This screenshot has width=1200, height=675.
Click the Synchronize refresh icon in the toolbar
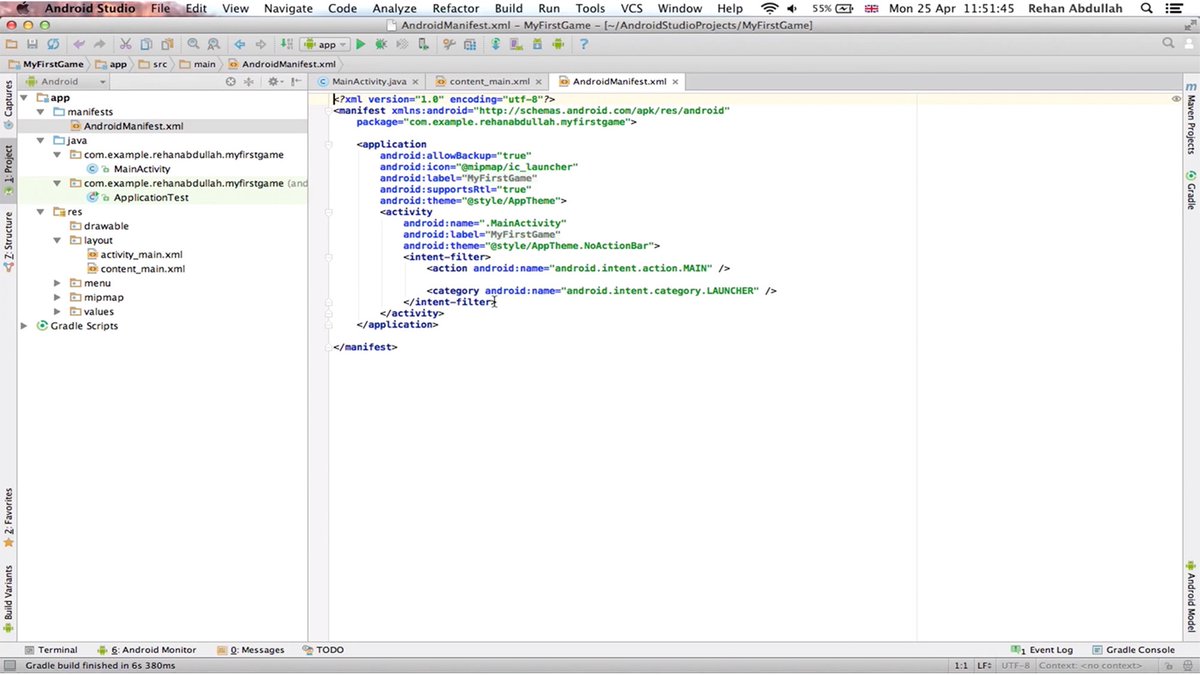pos(53,44)
